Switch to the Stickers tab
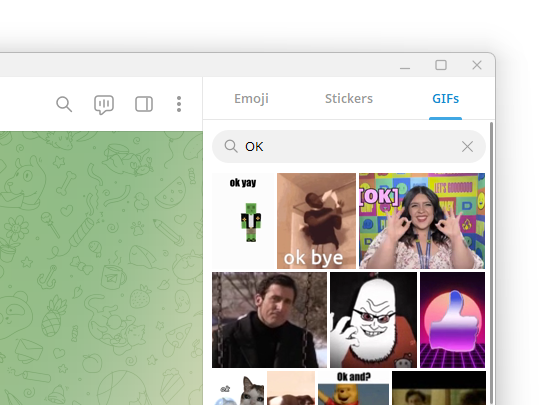The height and width of the screenshot is (405, 540). [349, 98]
